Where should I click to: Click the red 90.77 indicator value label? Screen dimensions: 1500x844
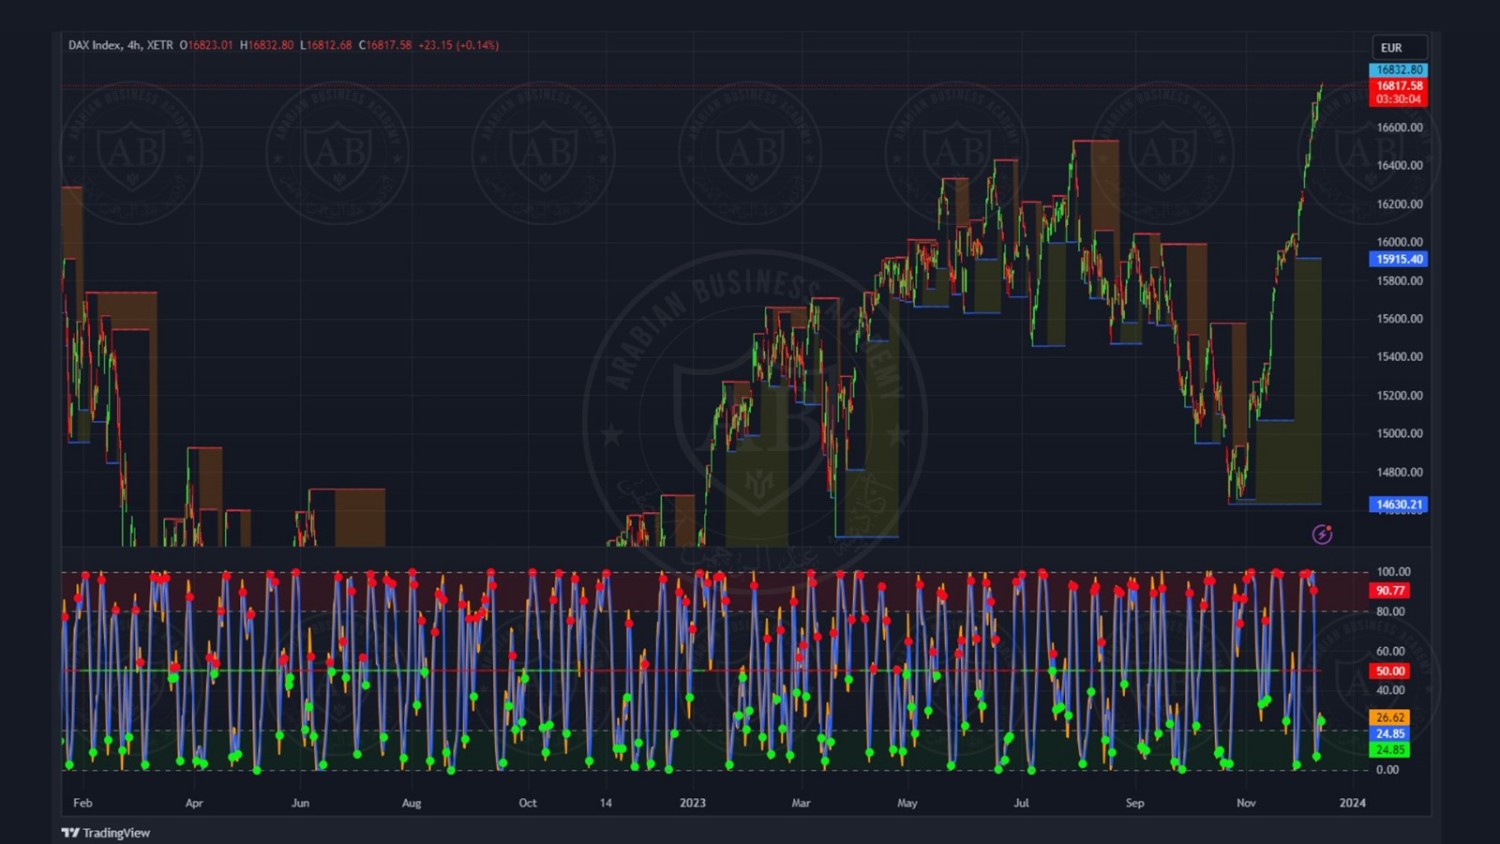[1390, 591]
